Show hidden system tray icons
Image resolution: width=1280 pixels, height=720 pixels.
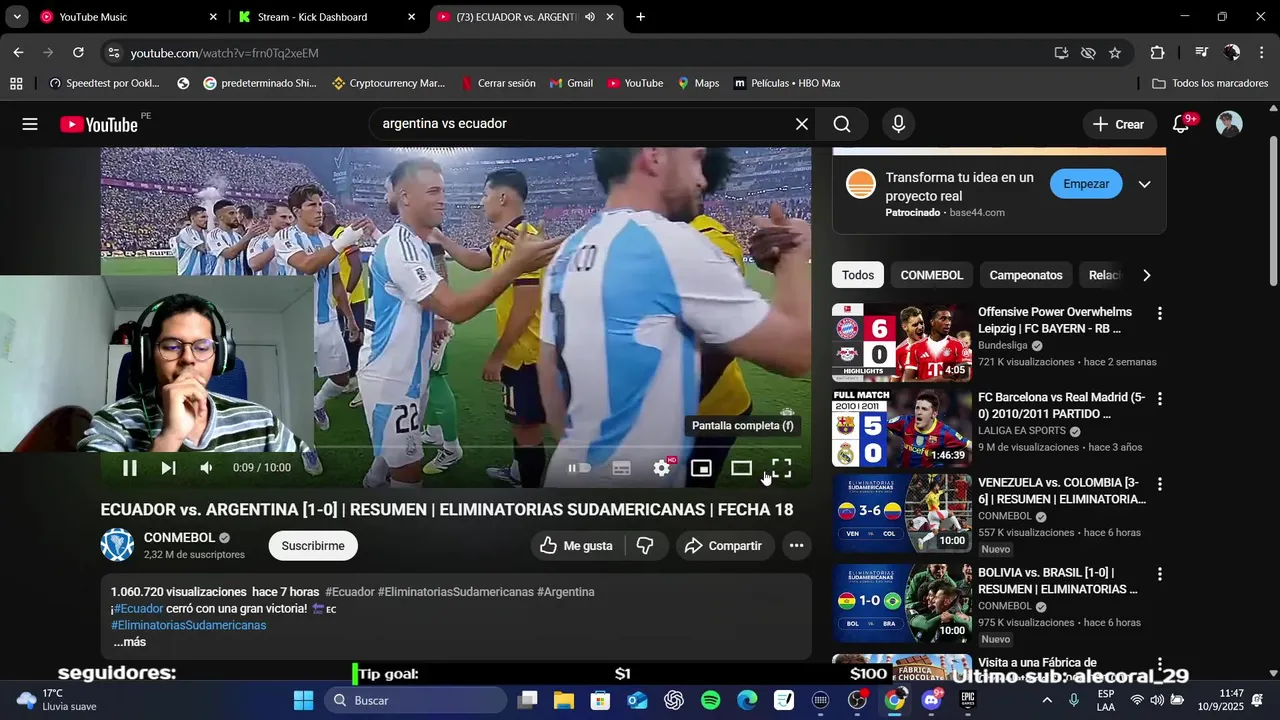click(1047, 700)
